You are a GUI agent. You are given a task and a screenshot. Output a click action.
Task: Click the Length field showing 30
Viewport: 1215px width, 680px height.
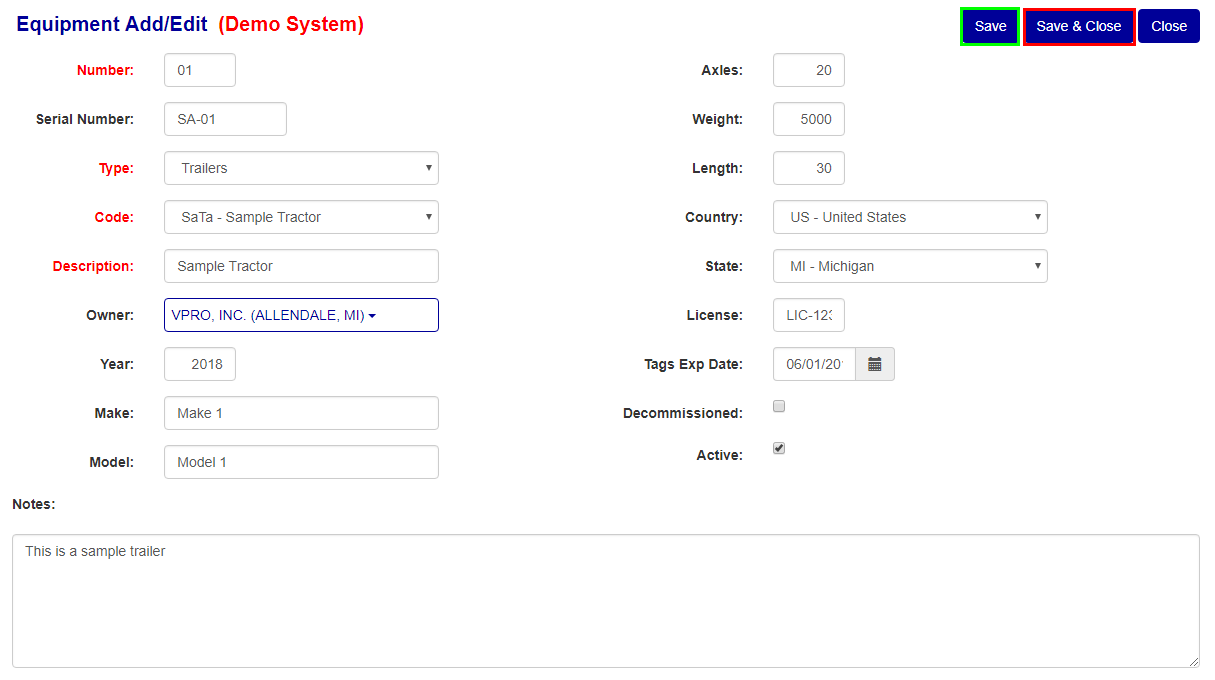809,168
